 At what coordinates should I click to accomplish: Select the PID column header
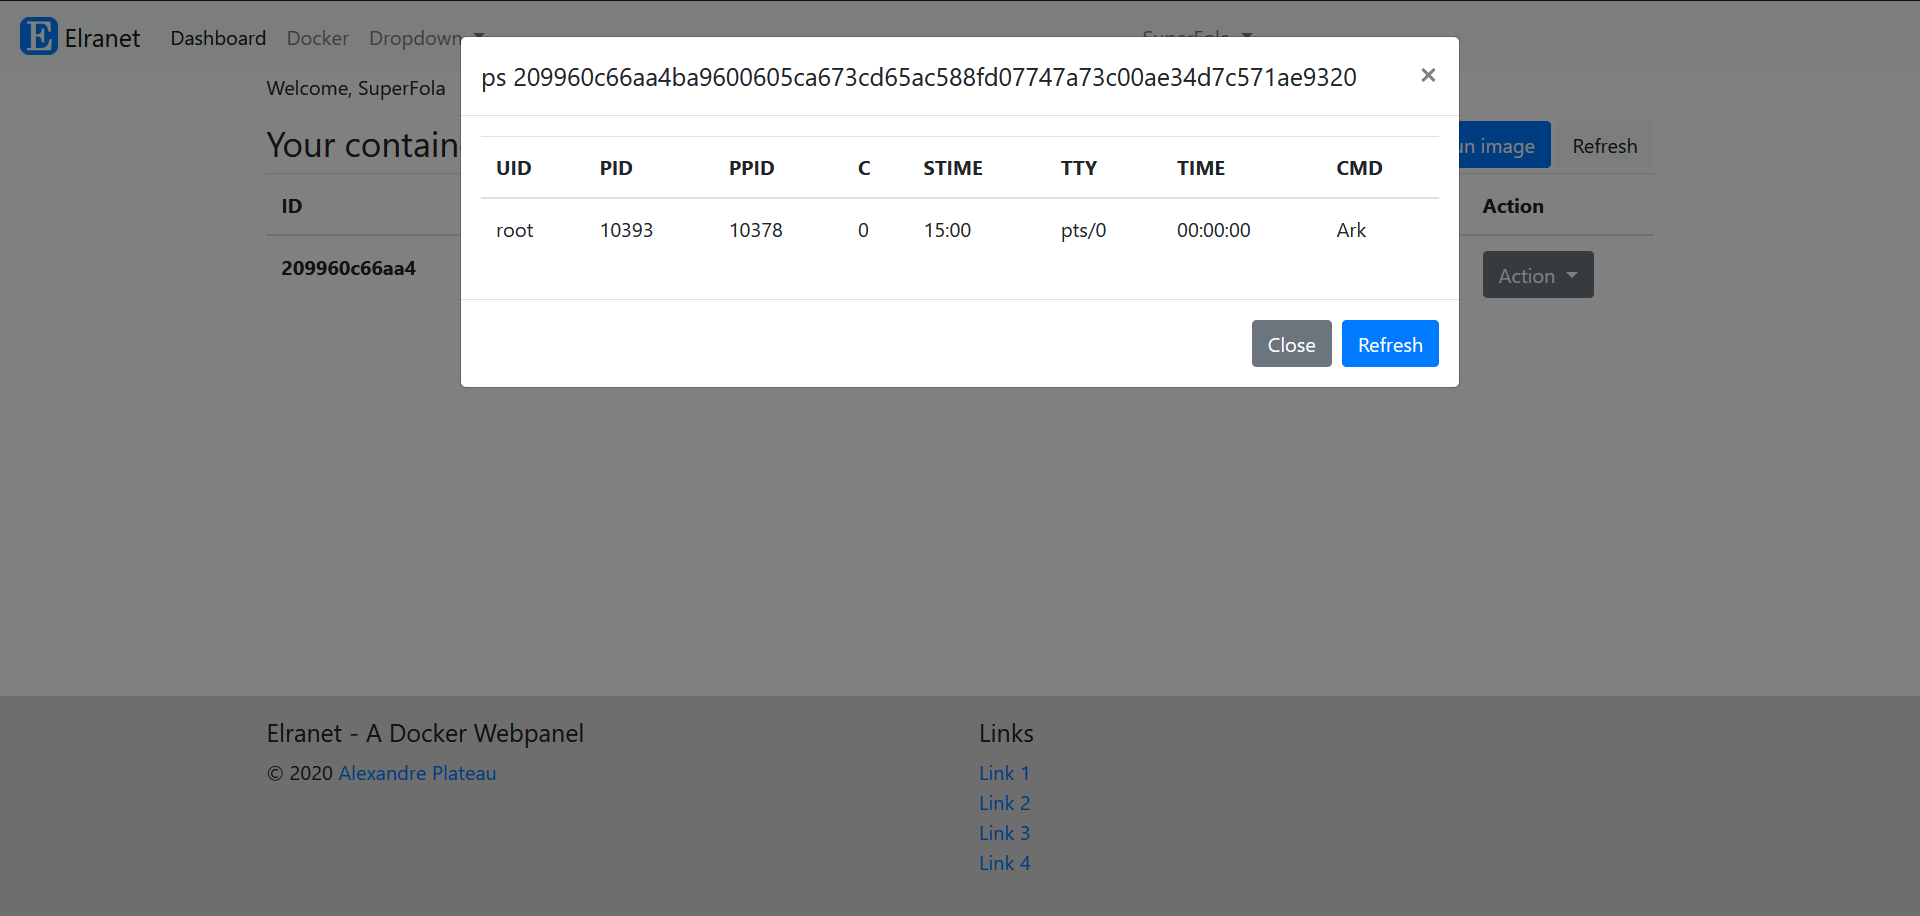click(616, 168)
